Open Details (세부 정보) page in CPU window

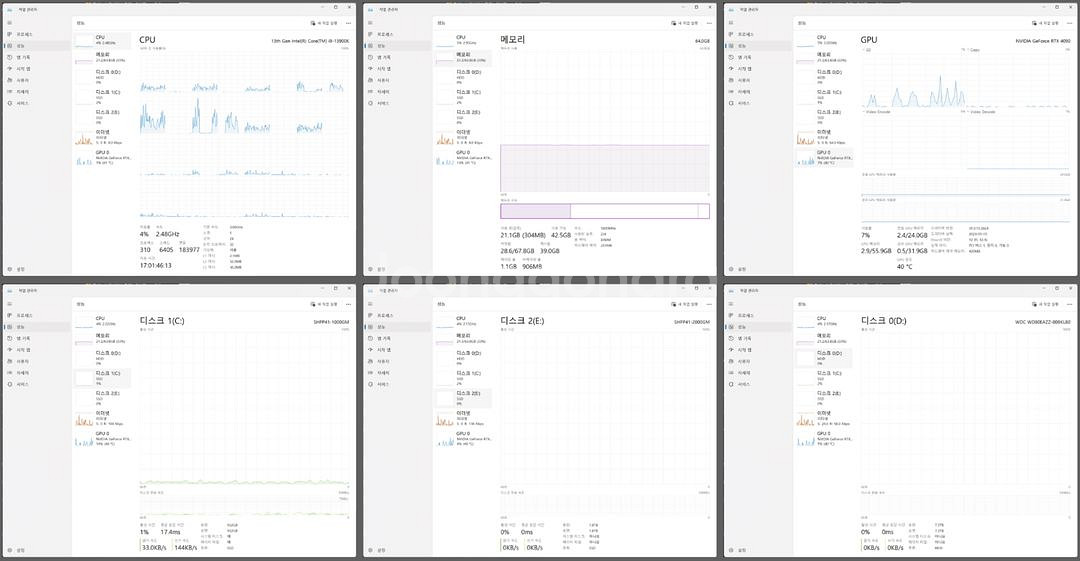pos(36,92)
